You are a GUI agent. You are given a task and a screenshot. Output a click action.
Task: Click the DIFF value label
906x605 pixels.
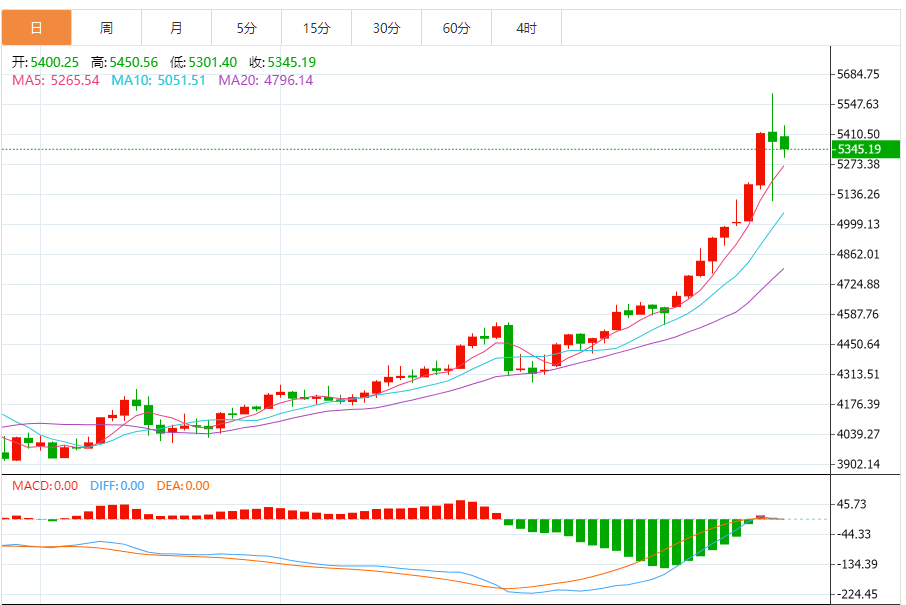pos(118,486)
